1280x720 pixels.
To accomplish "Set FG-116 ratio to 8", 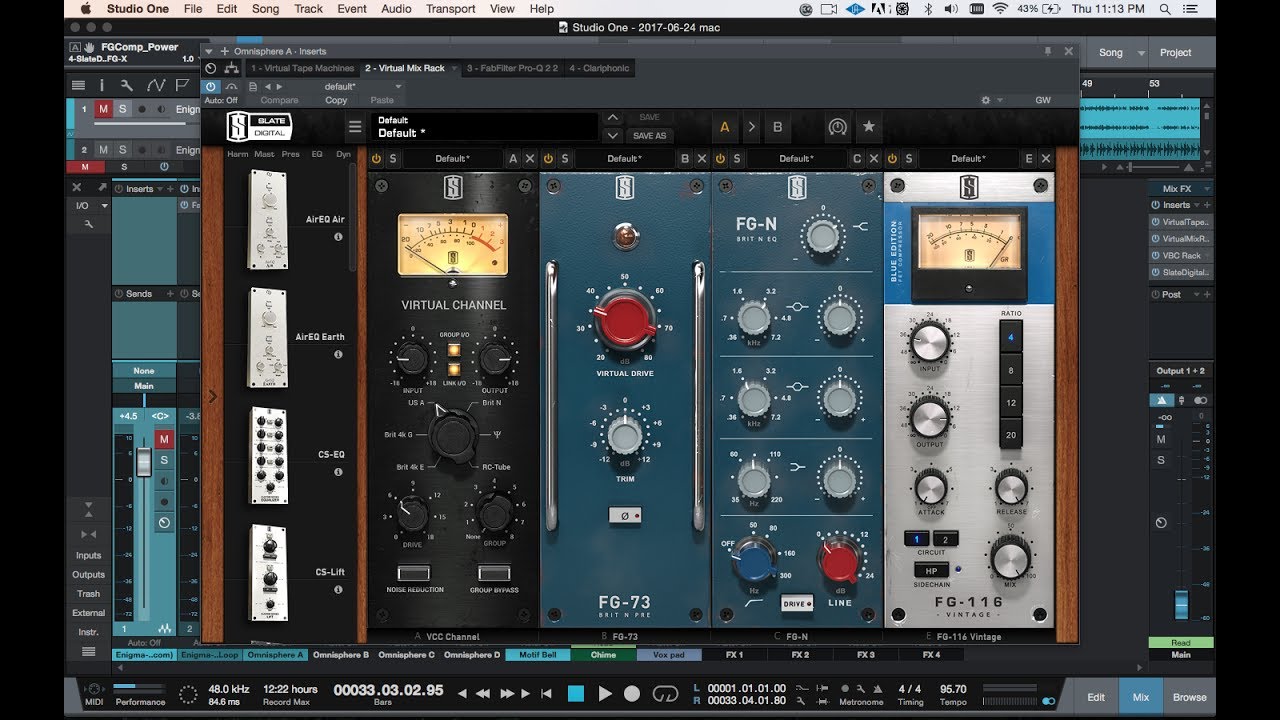I will pos(1010,370).
